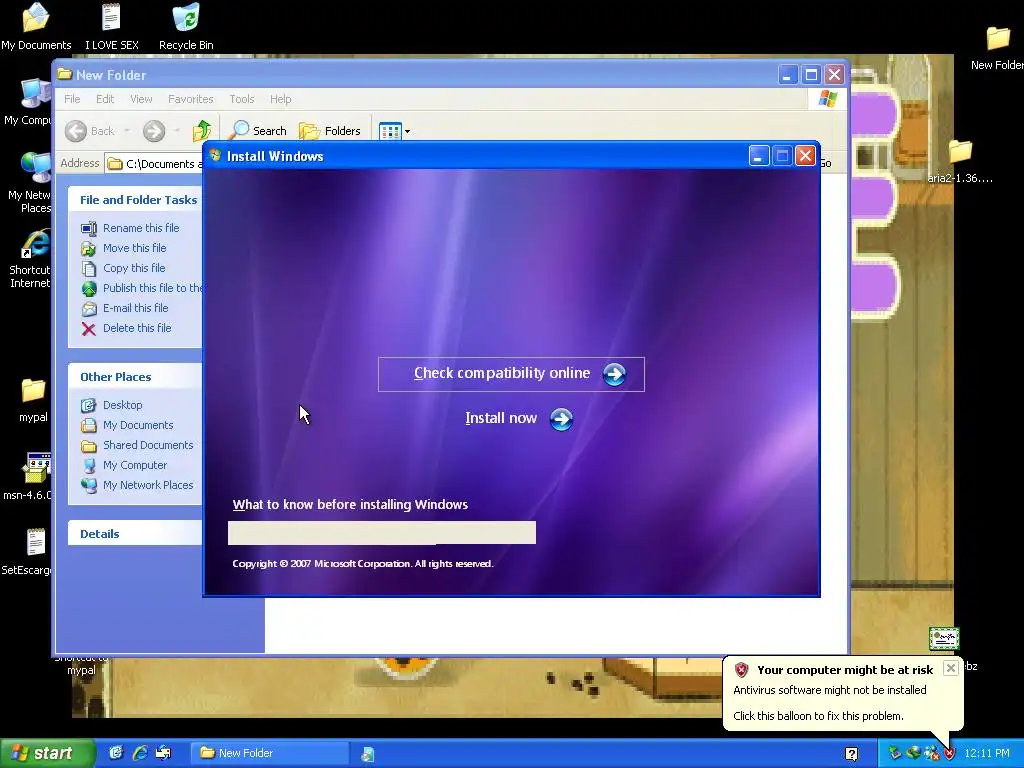1024x768 pixels.
Task: Collapse the File and Folder Tasks header
Action: tap(135, 200)
